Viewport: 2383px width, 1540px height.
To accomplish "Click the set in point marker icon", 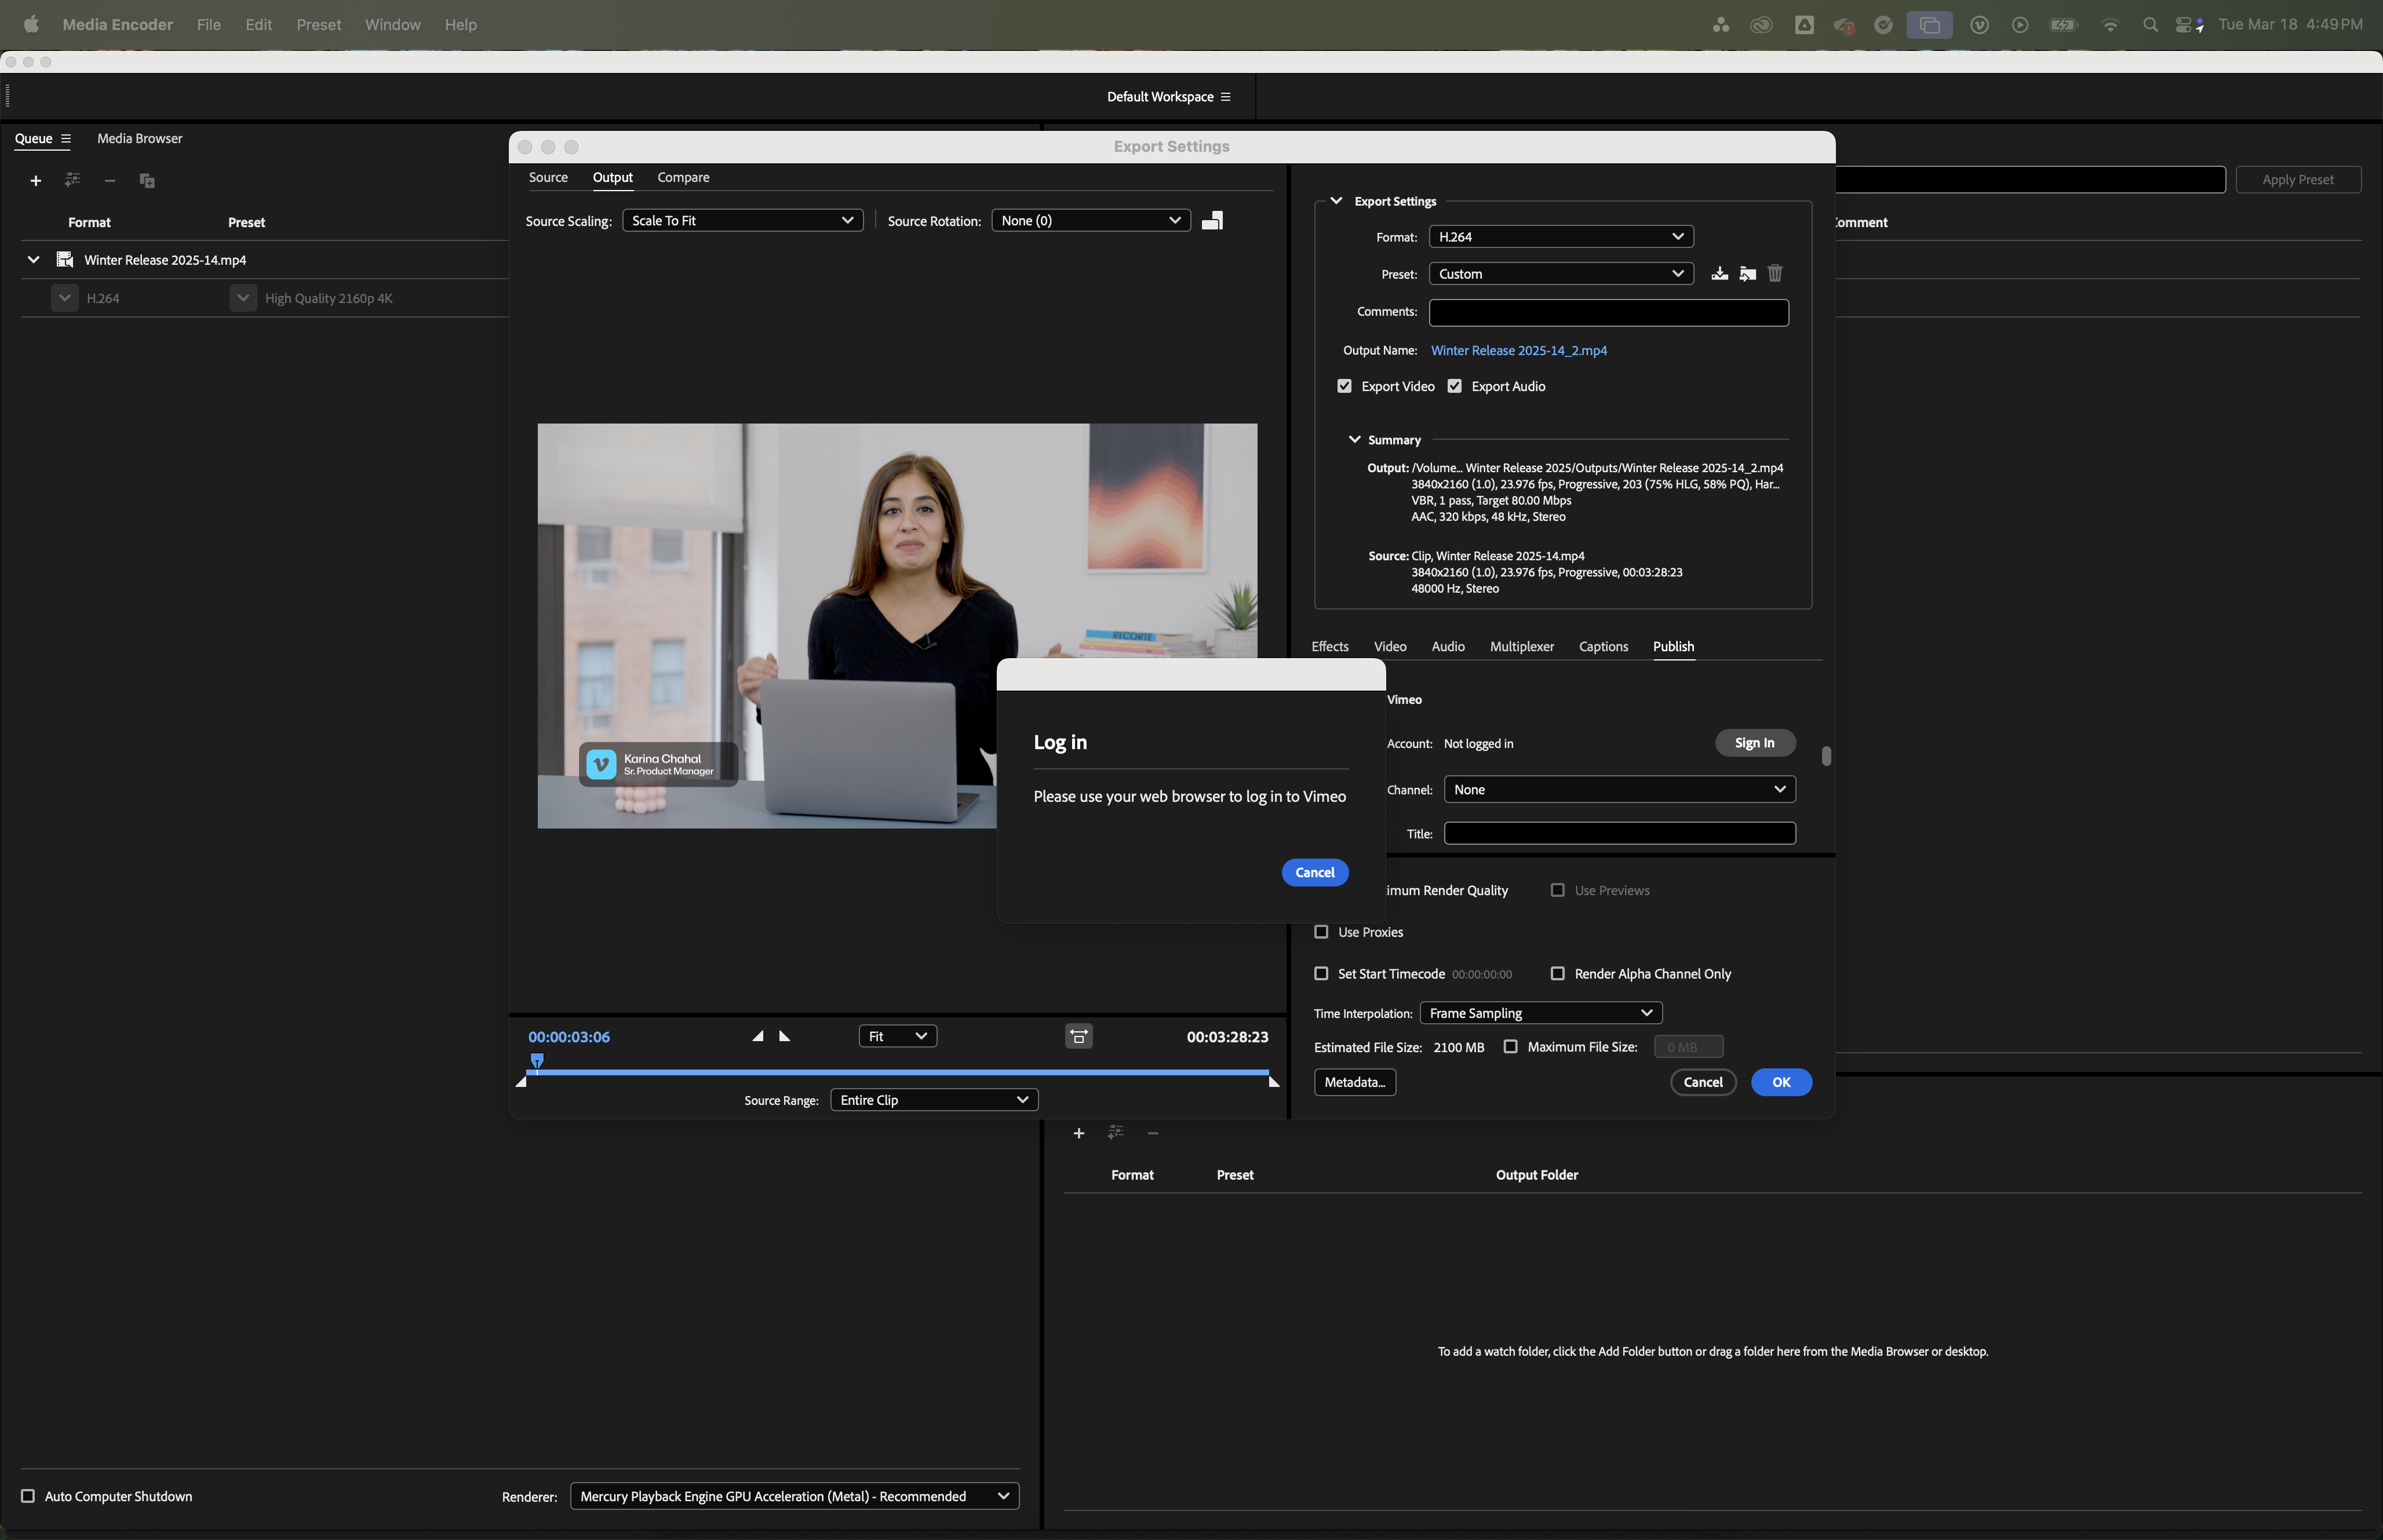I will 758,1037.
